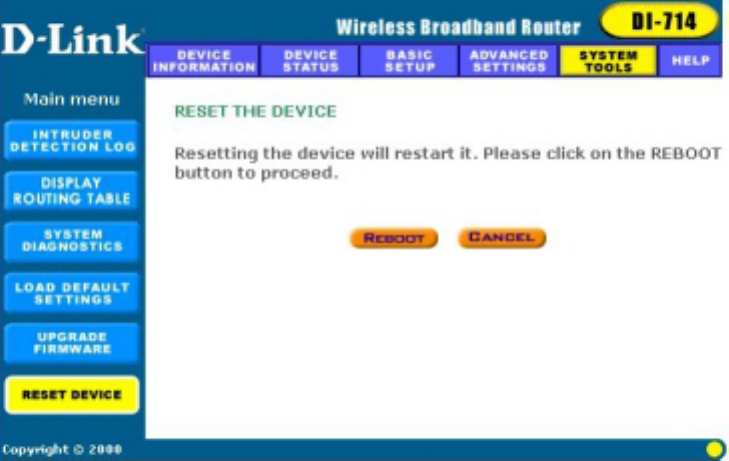729x461 pixels.
Task: Click the Main menu sidebar heading
Action: 72,99
